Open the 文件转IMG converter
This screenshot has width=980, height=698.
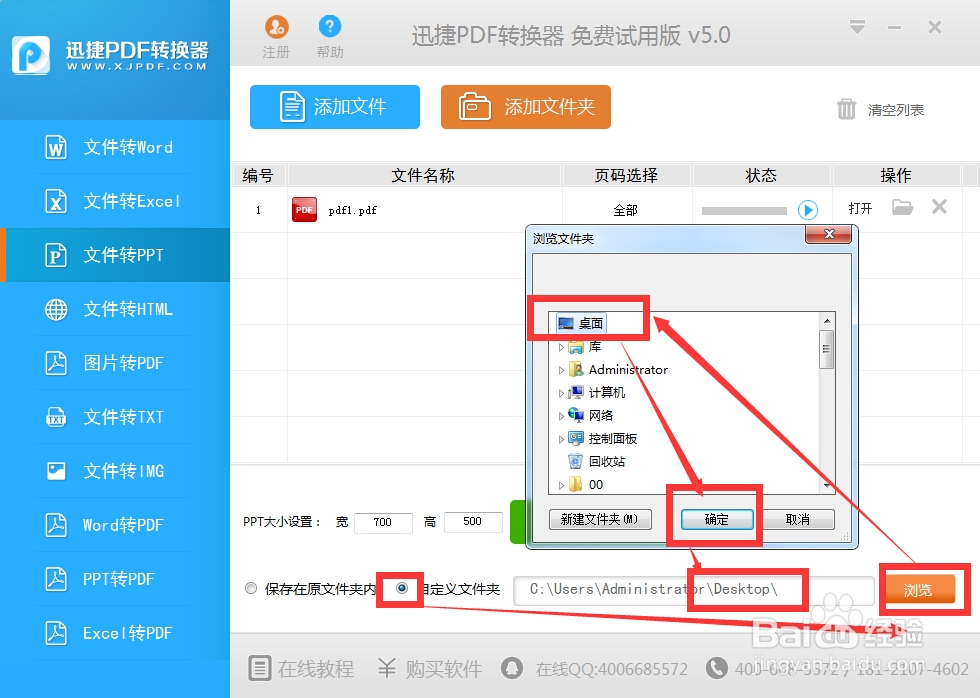[x=55, y=471]
